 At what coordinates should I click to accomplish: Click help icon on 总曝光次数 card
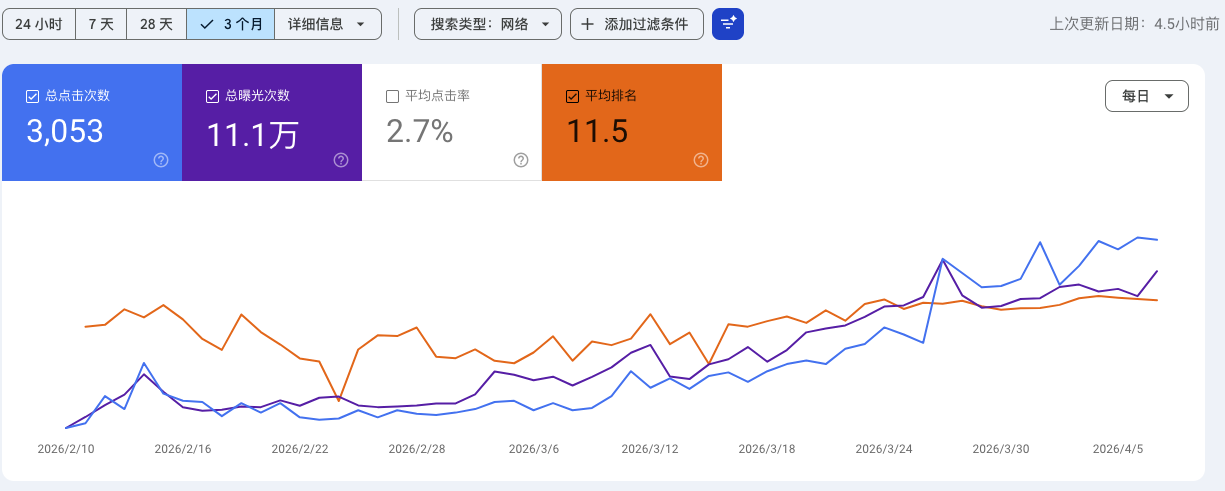coord(341,160)
